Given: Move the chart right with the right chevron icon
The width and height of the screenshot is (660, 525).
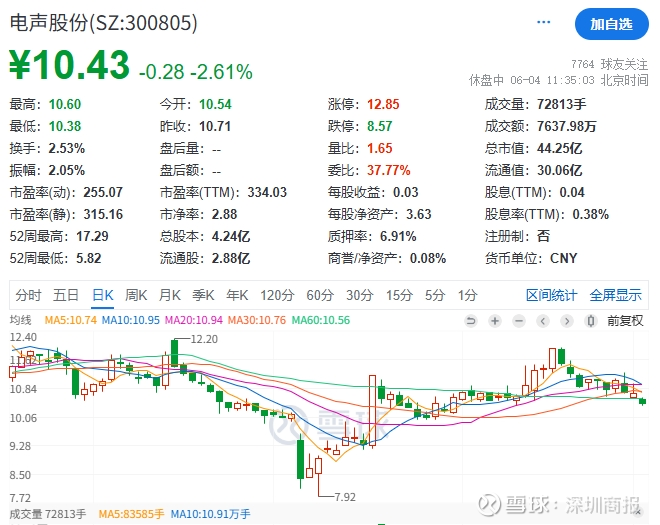Looking at the screenshot, I should pyautogui.click(x=567, y=321).
